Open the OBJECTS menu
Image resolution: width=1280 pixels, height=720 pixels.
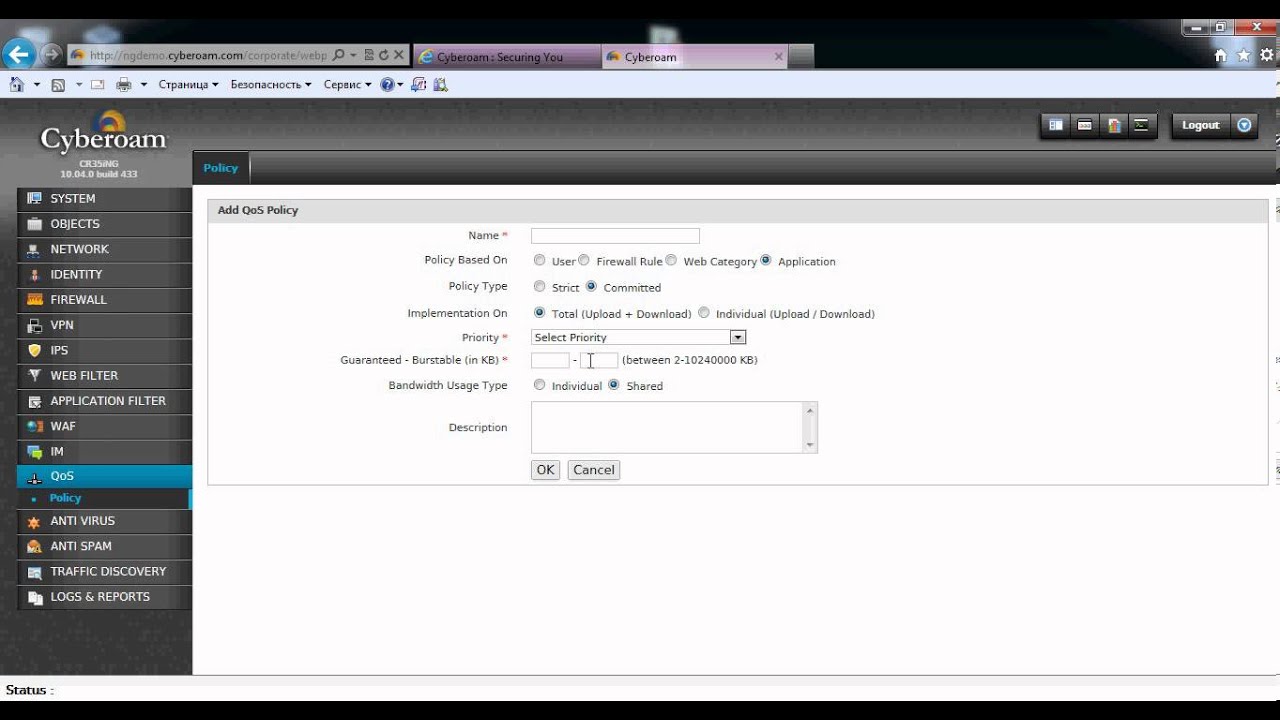tap(104, 224)
